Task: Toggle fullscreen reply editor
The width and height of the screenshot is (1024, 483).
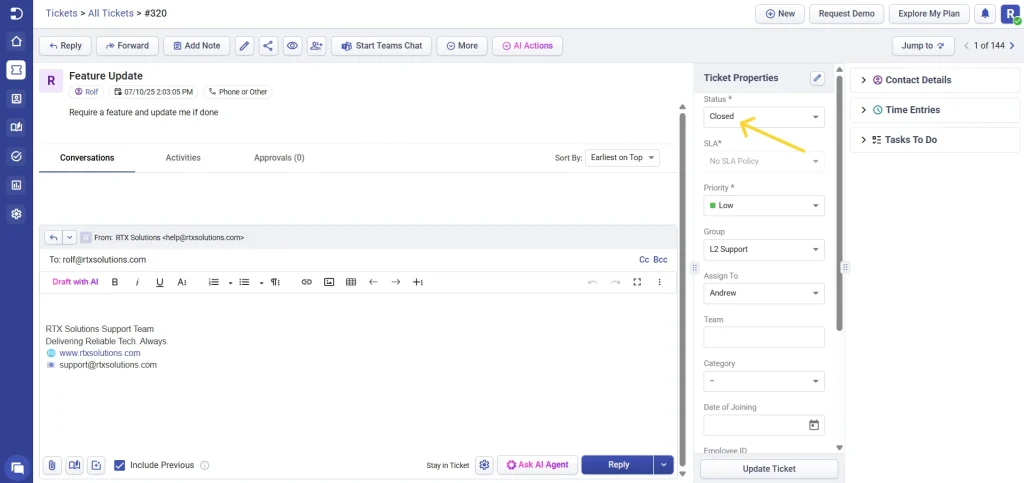Action: coord(637,282)
